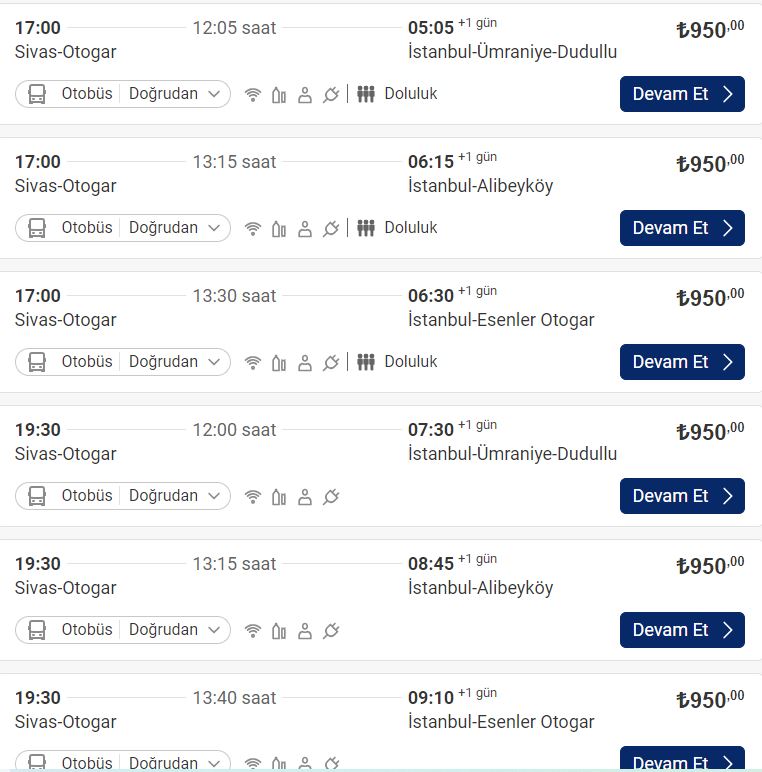Click bus icon on 05:05 Ümraniye-Dudullu trip
Viewport: 762px width, 772px height.
37,94
